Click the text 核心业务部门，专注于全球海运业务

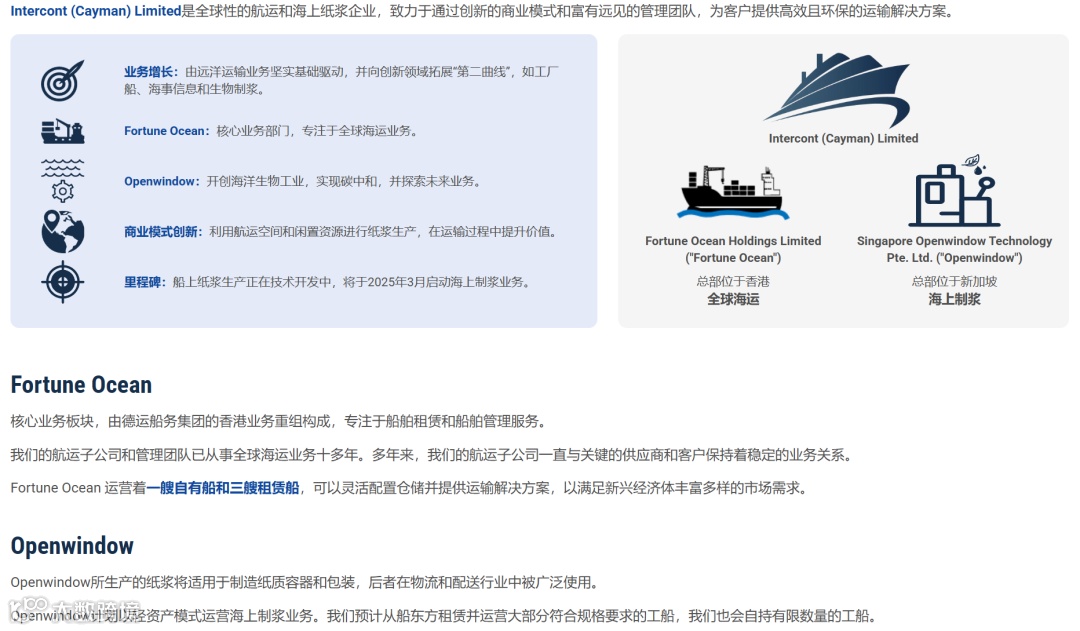coord(319,131)
